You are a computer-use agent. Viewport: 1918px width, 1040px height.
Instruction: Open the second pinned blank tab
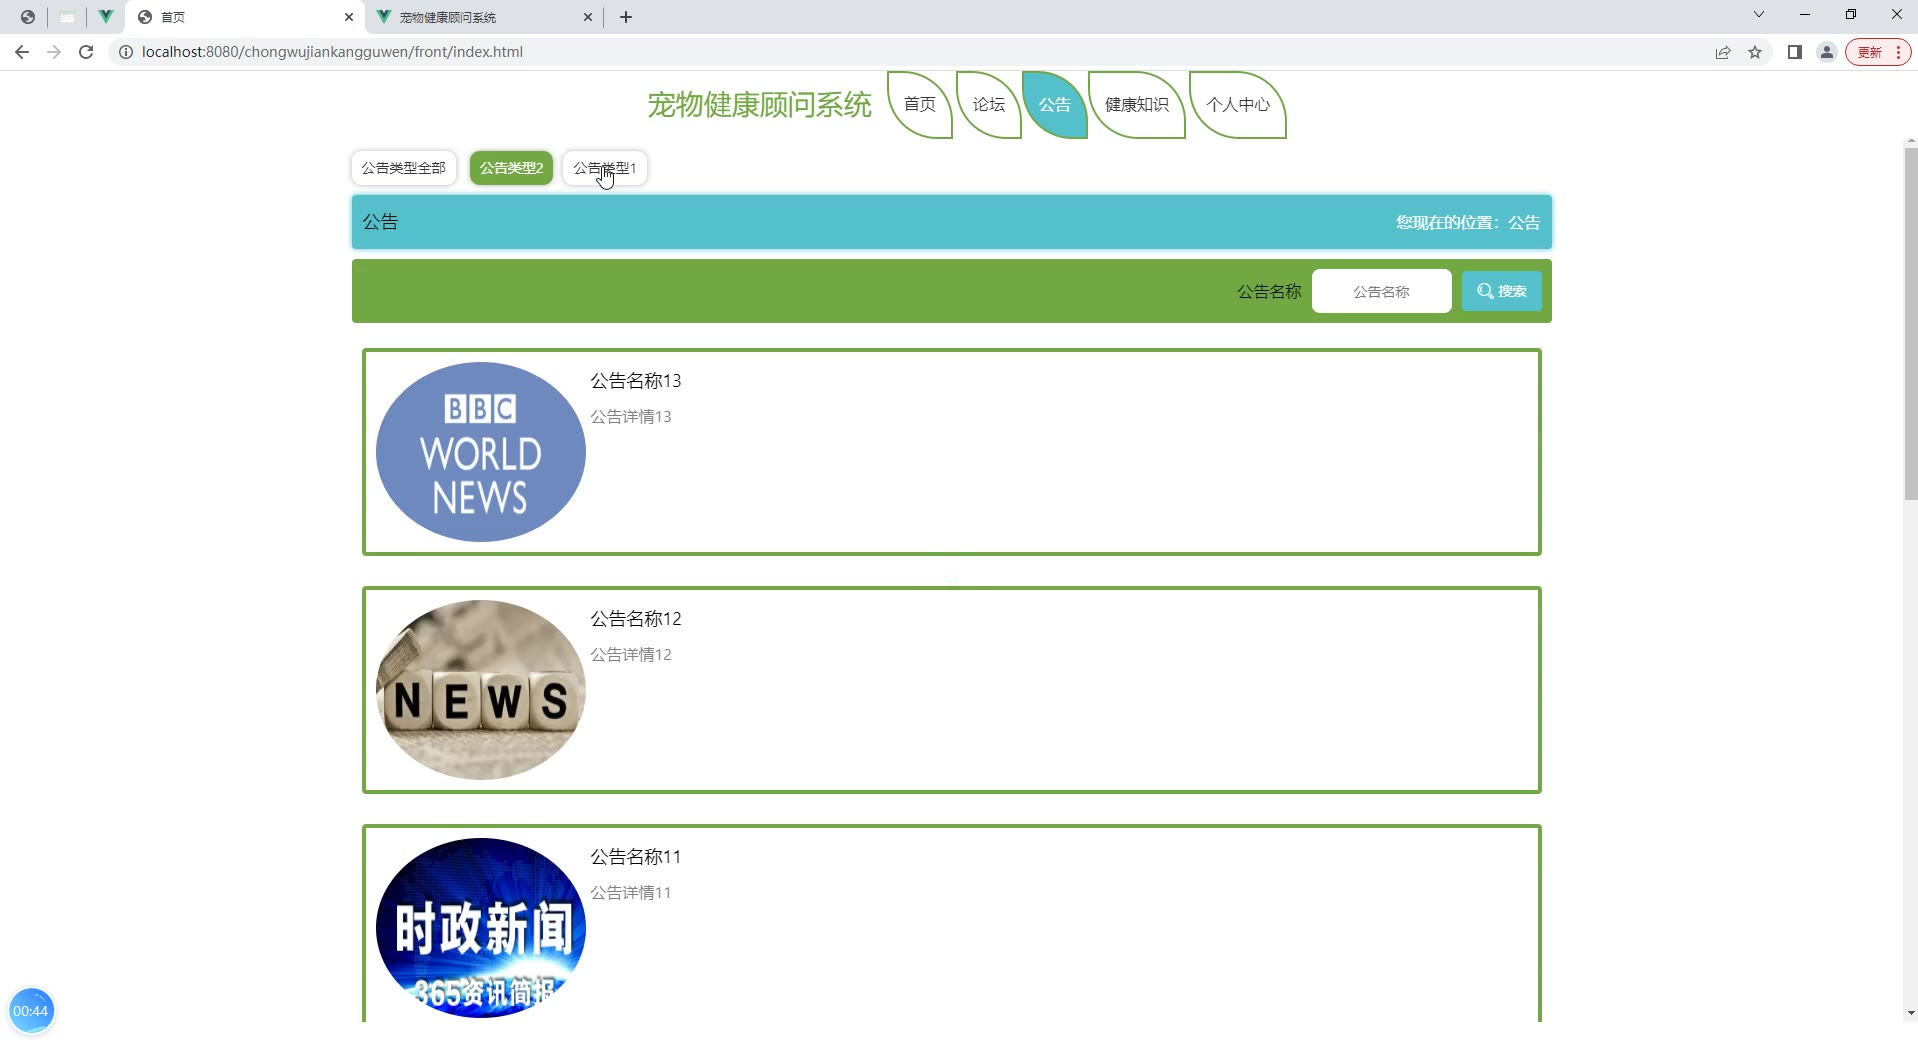pos(67,17)
